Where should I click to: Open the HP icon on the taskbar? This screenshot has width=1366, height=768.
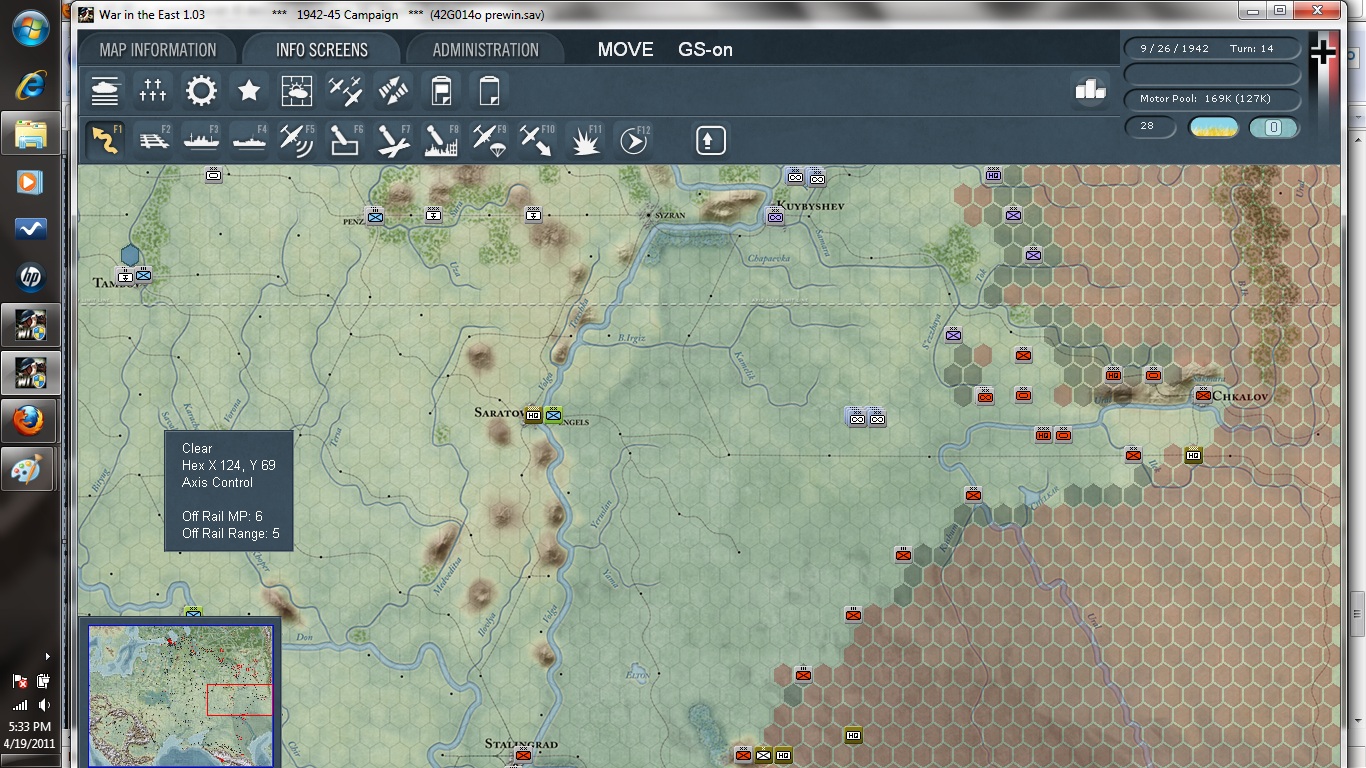pyautogui.click(x=30, y=277)
